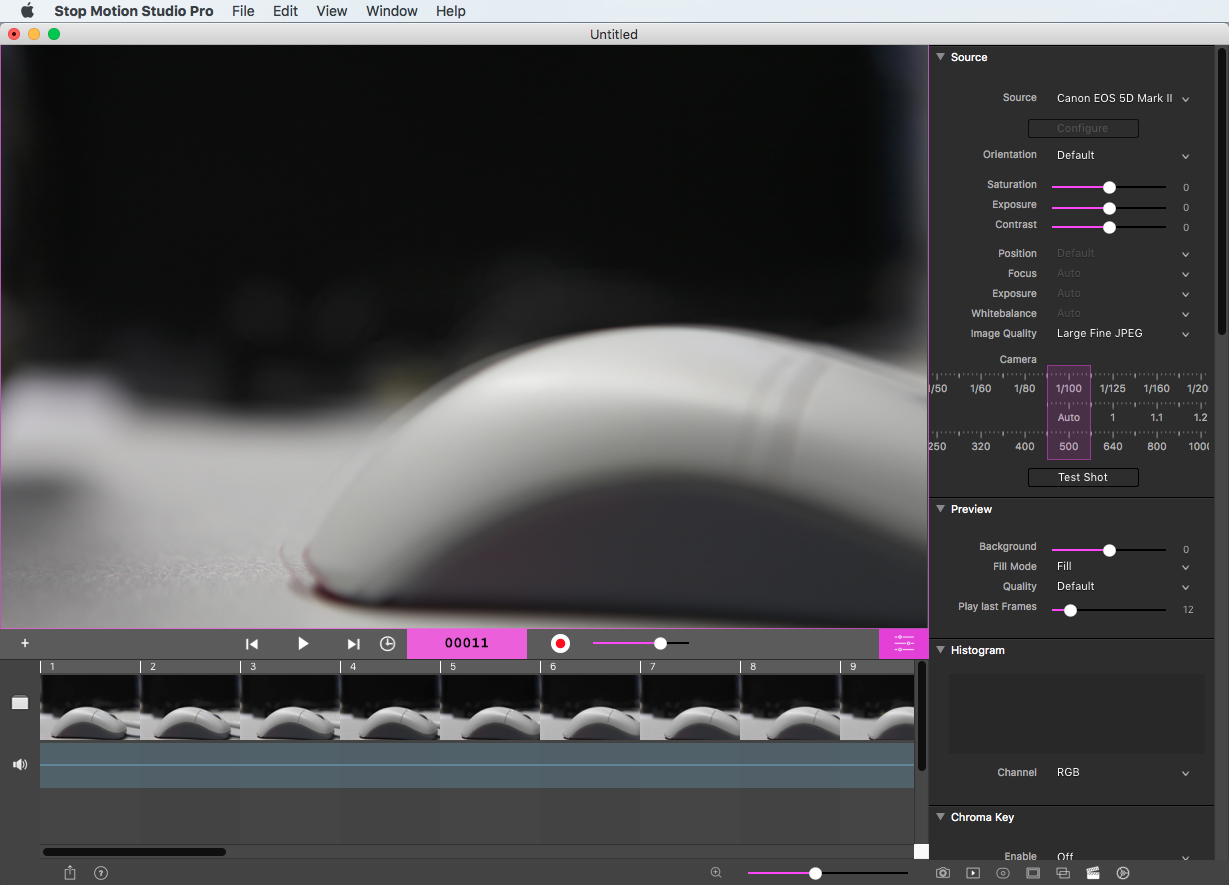Select shutter speed 1/80

(x=1025, y=388)
